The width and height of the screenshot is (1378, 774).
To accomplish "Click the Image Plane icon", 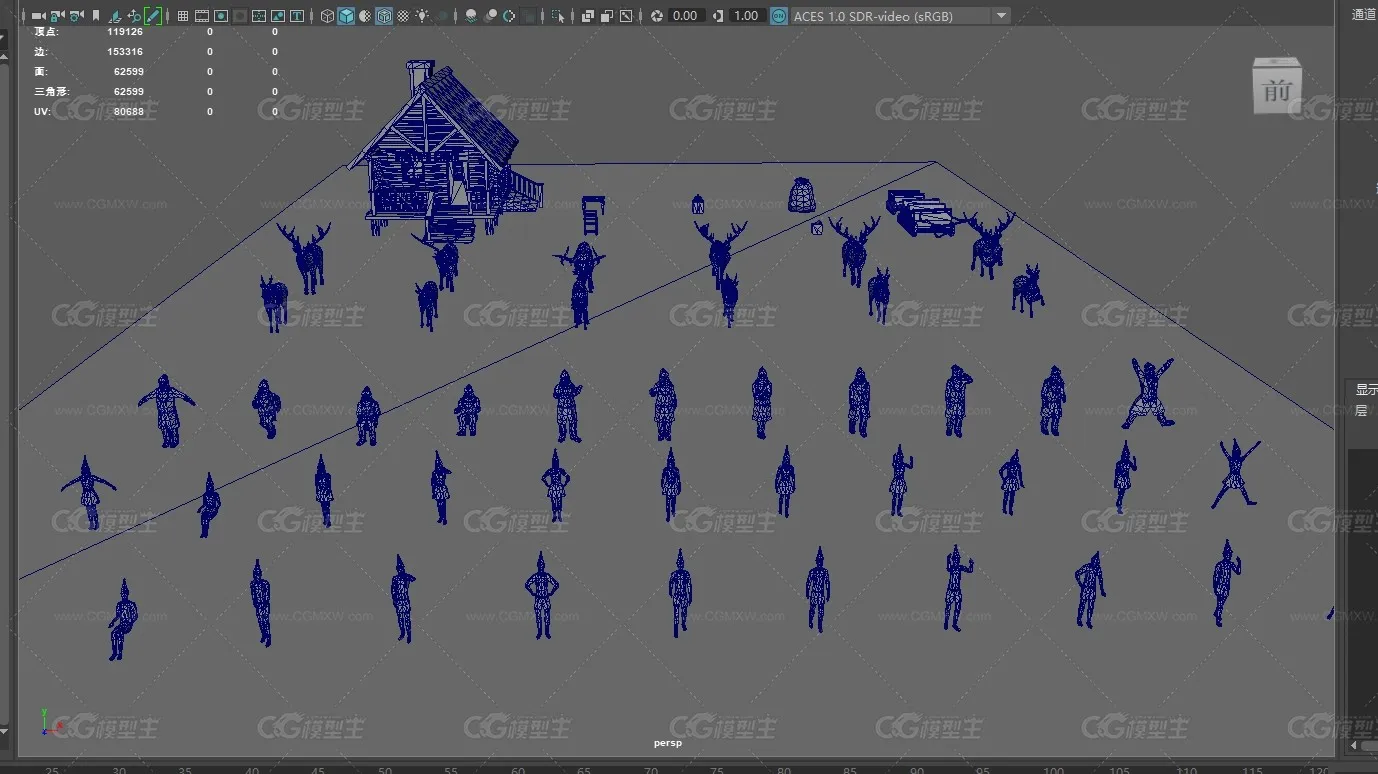I will (115, 16).
